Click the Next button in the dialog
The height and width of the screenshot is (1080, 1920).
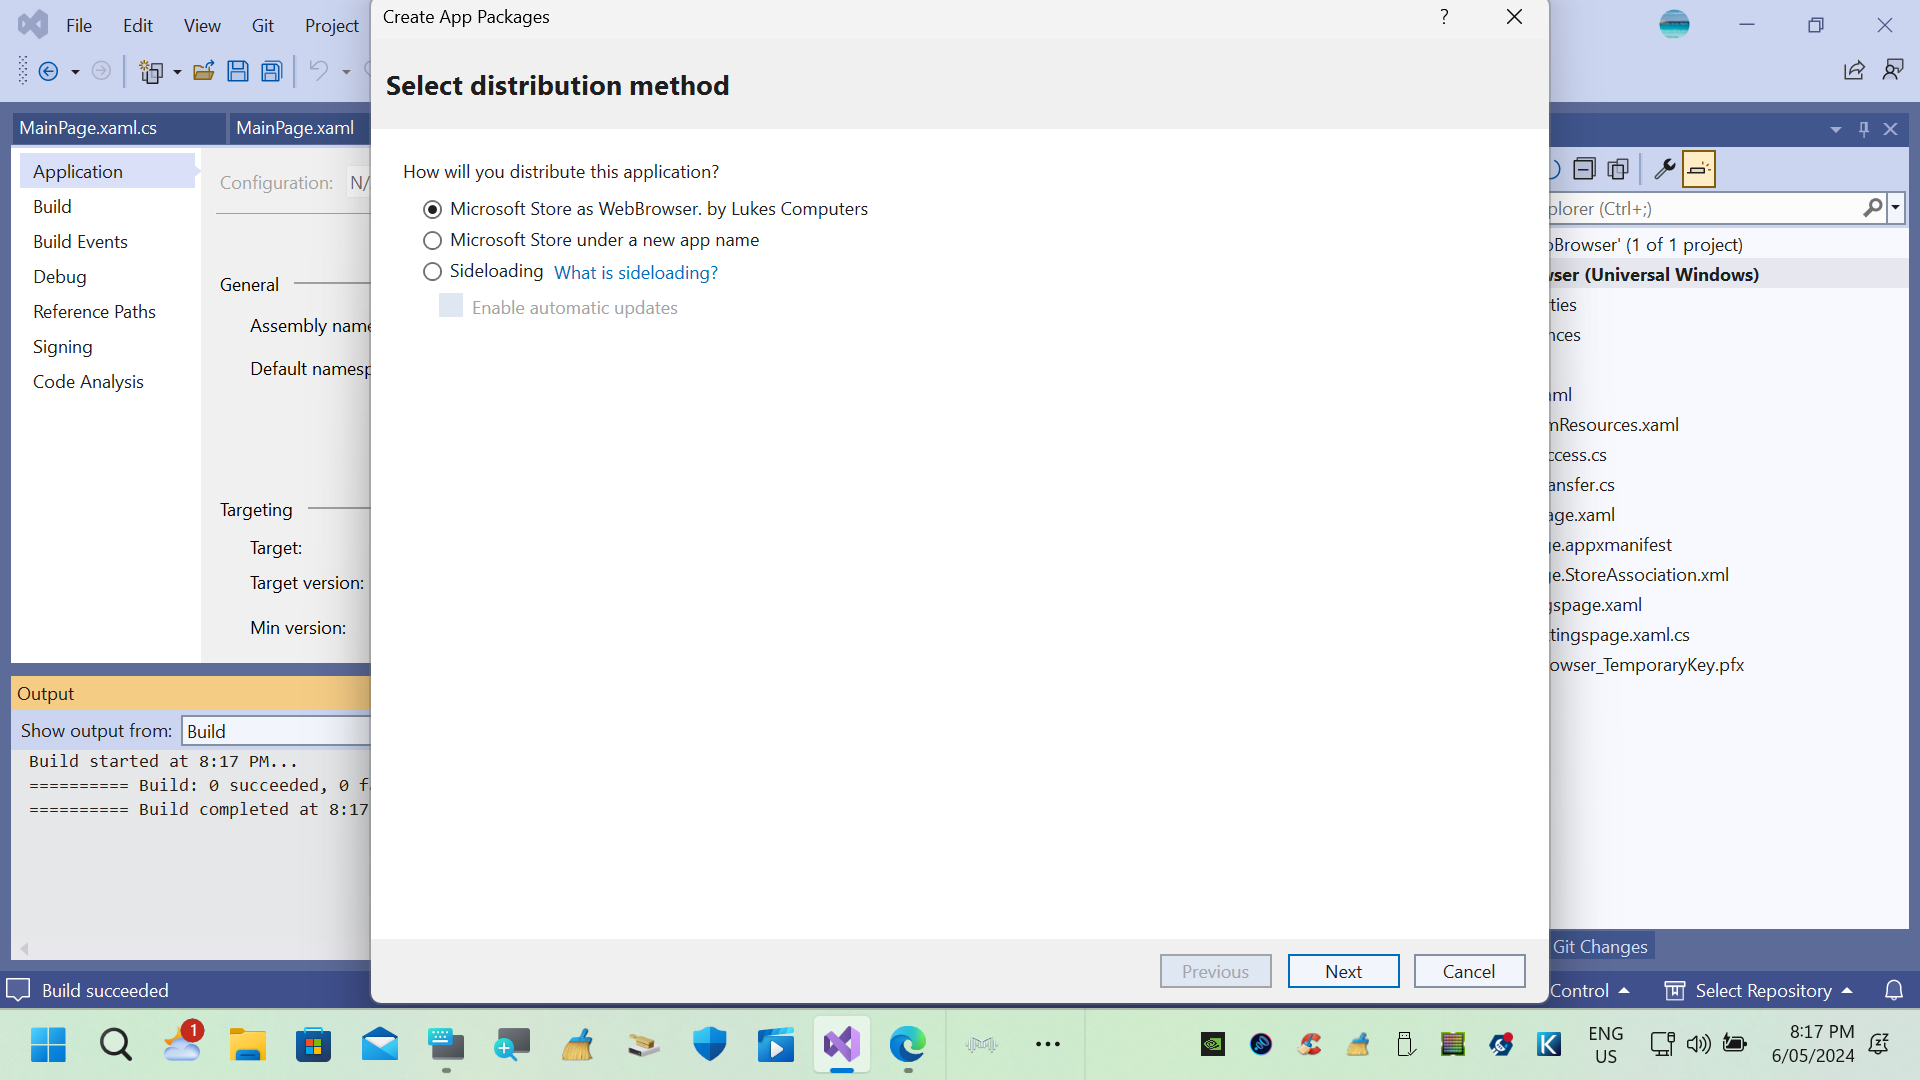pyautogui.click(x=1343, y=970)
